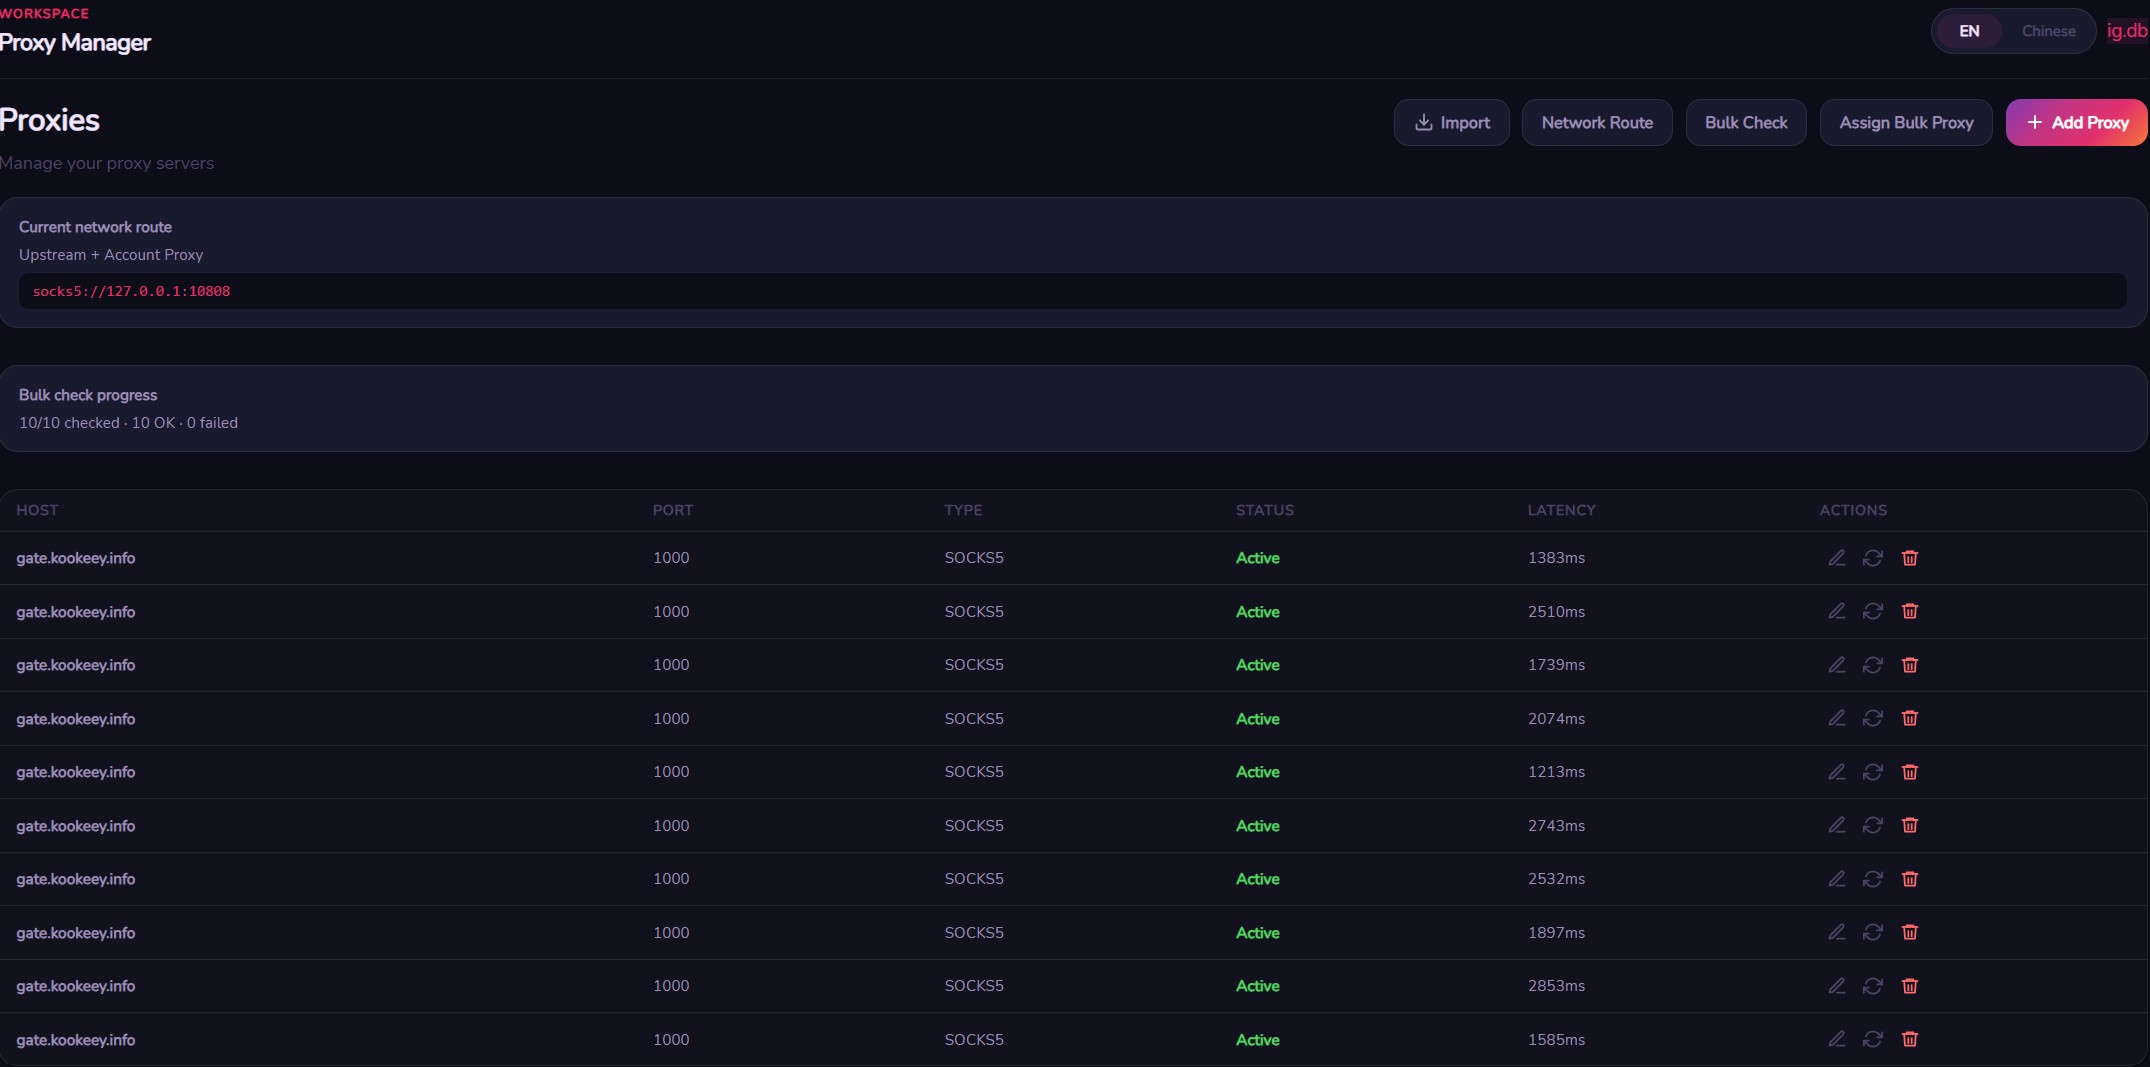Recheck the proxy with 1383ms latency
Image resolution: width=2150 pixels, height=1067 pixels.
tap(1873, 558)
